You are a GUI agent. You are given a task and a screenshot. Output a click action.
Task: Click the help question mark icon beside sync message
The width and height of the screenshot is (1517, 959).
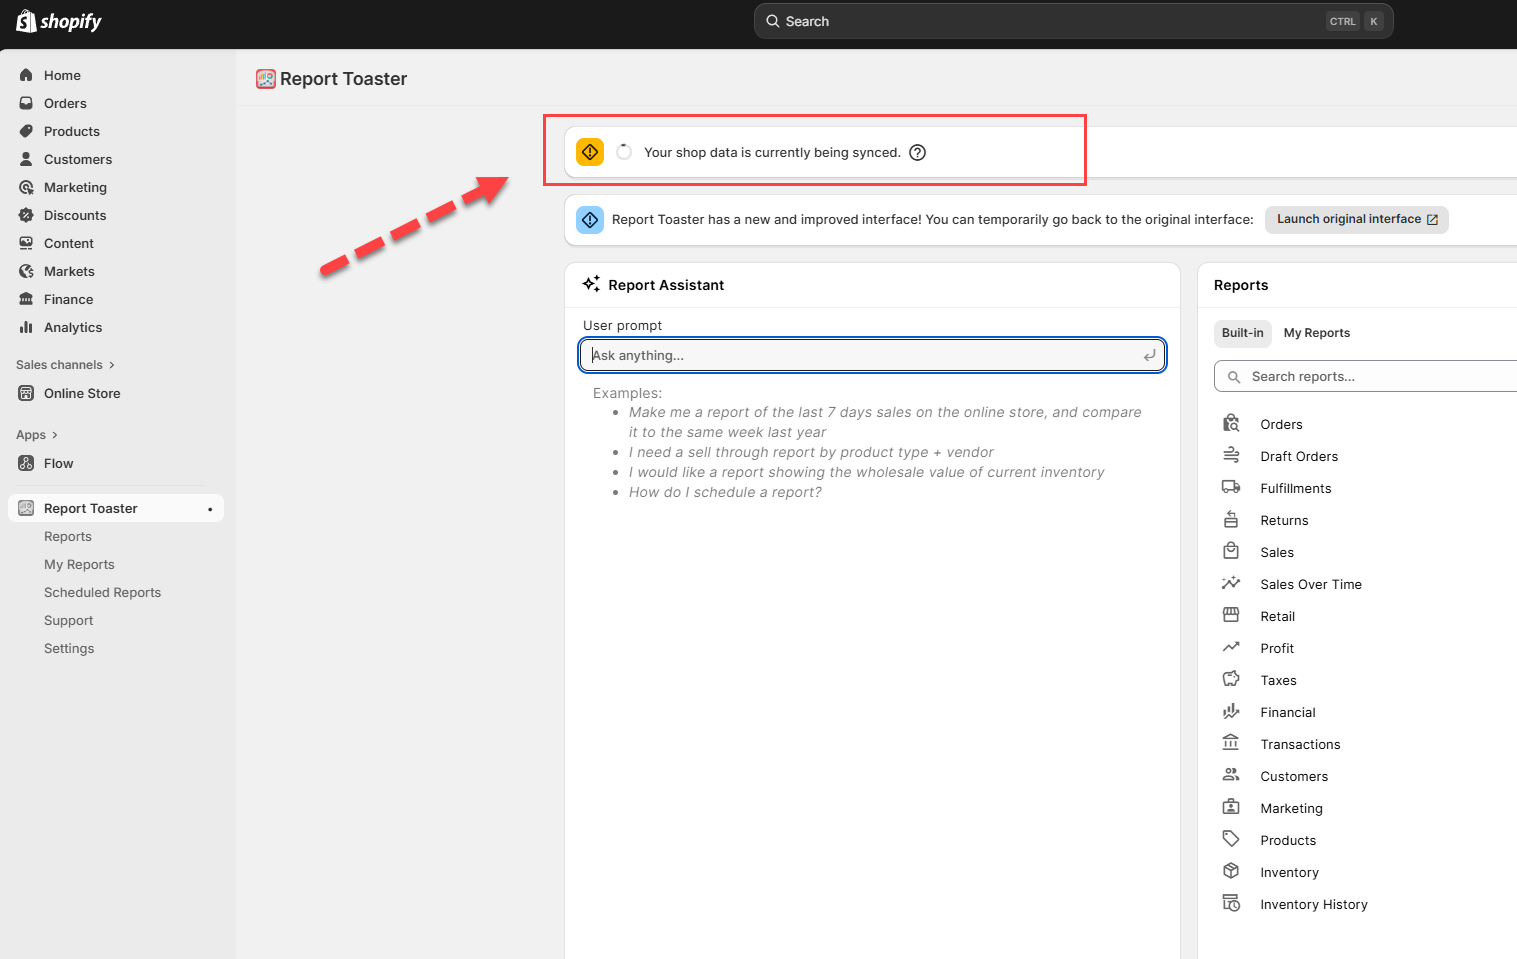(x=917, y=153)
